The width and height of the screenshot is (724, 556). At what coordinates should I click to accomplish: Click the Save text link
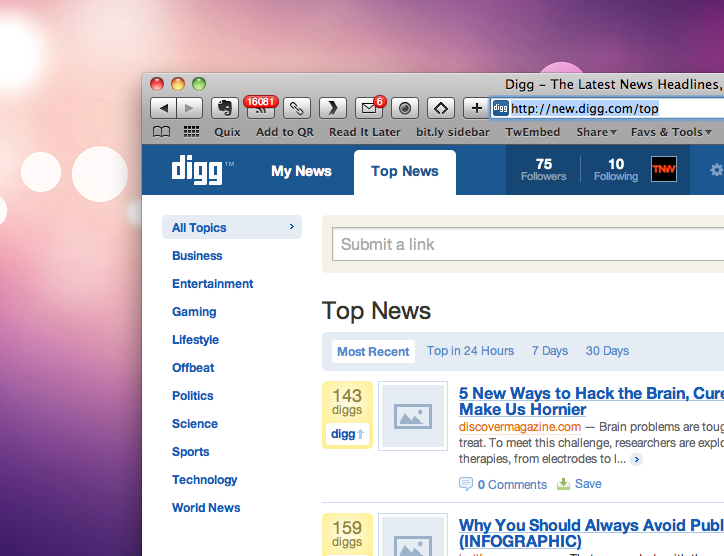pos(588,483)
